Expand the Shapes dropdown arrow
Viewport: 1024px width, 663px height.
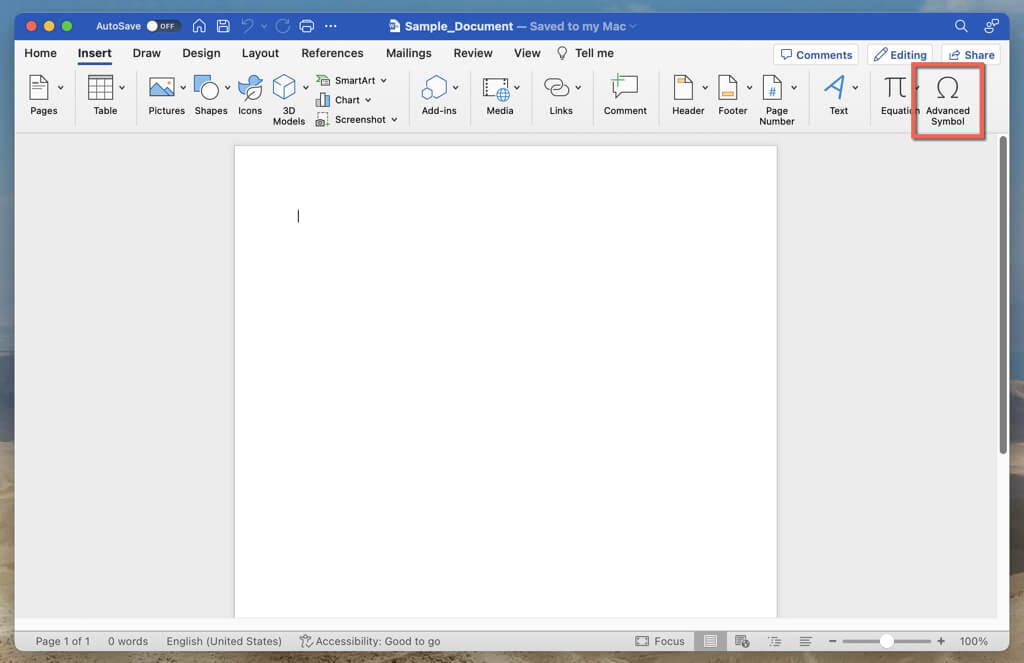pyautogui.click(x=227, y=88)
